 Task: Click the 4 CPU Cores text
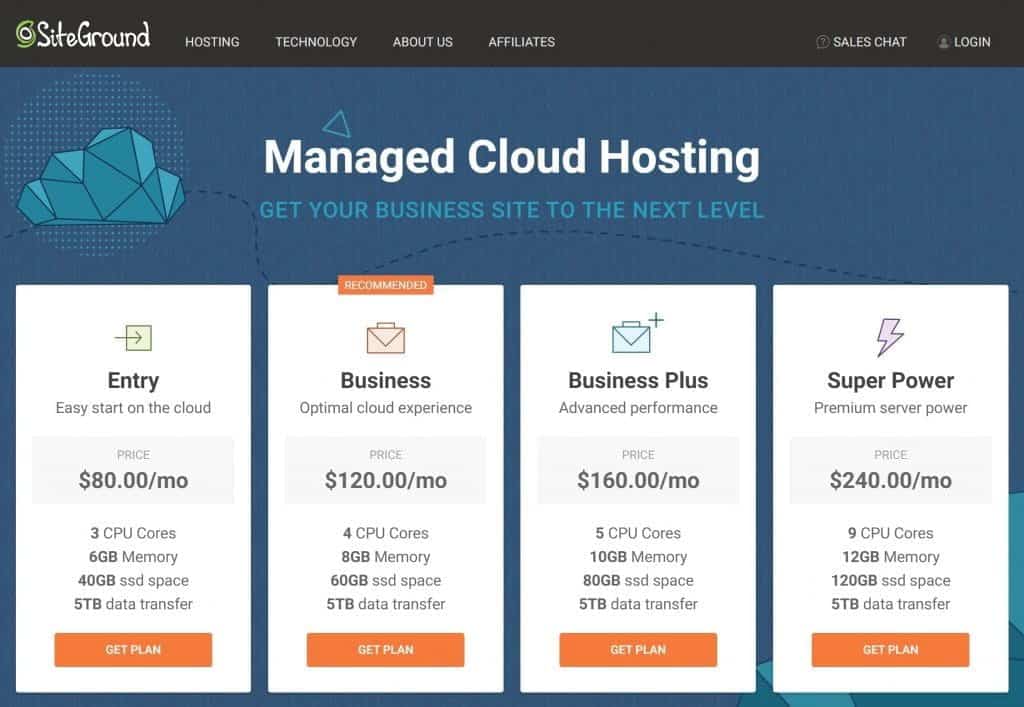(385, 533)
